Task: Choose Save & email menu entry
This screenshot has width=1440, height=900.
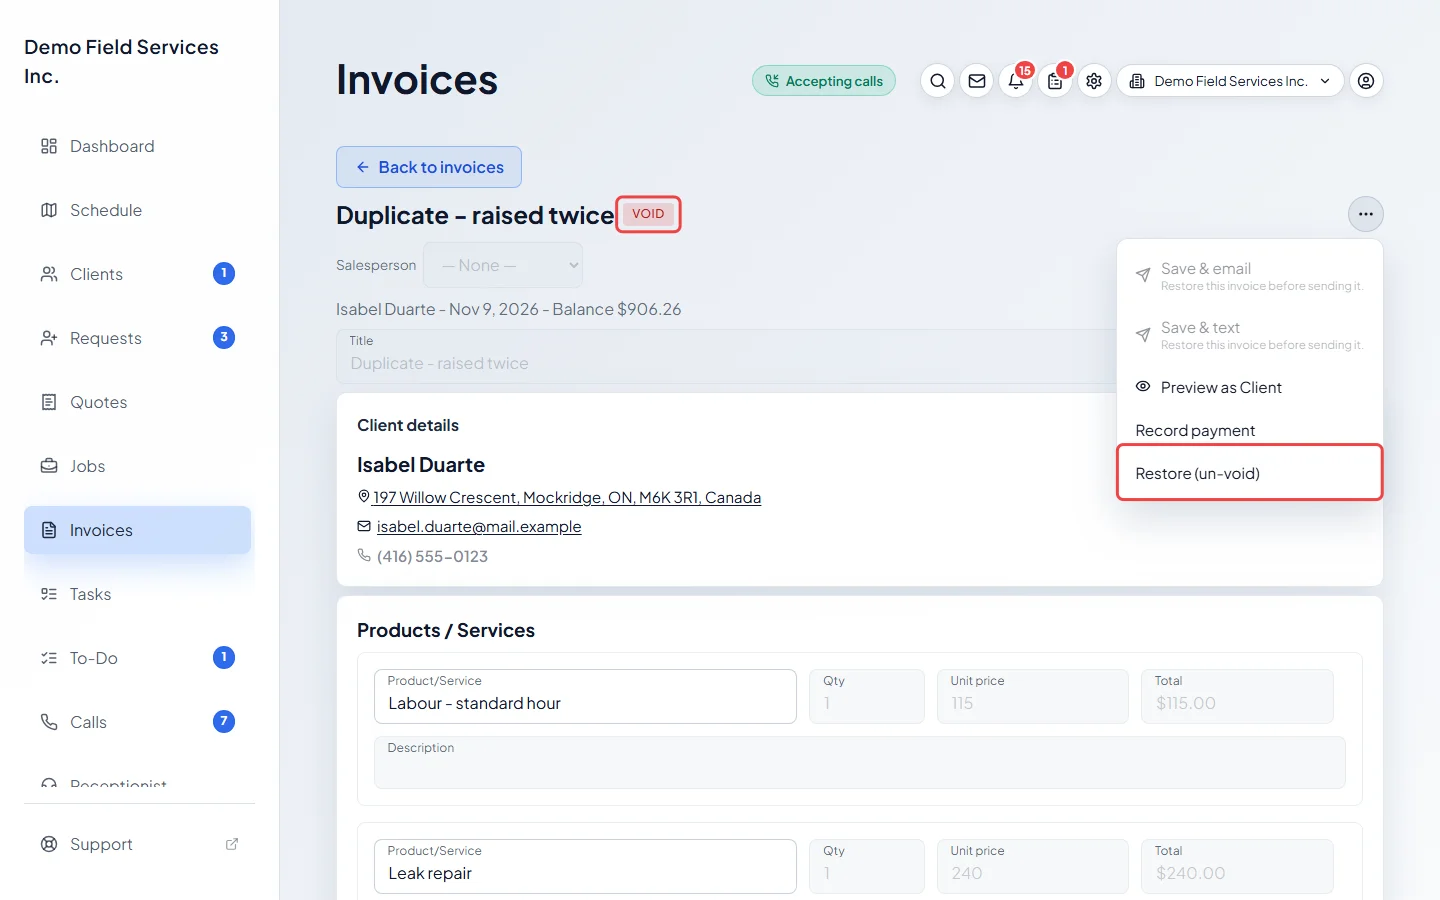Action: [x=1250, y=276]
